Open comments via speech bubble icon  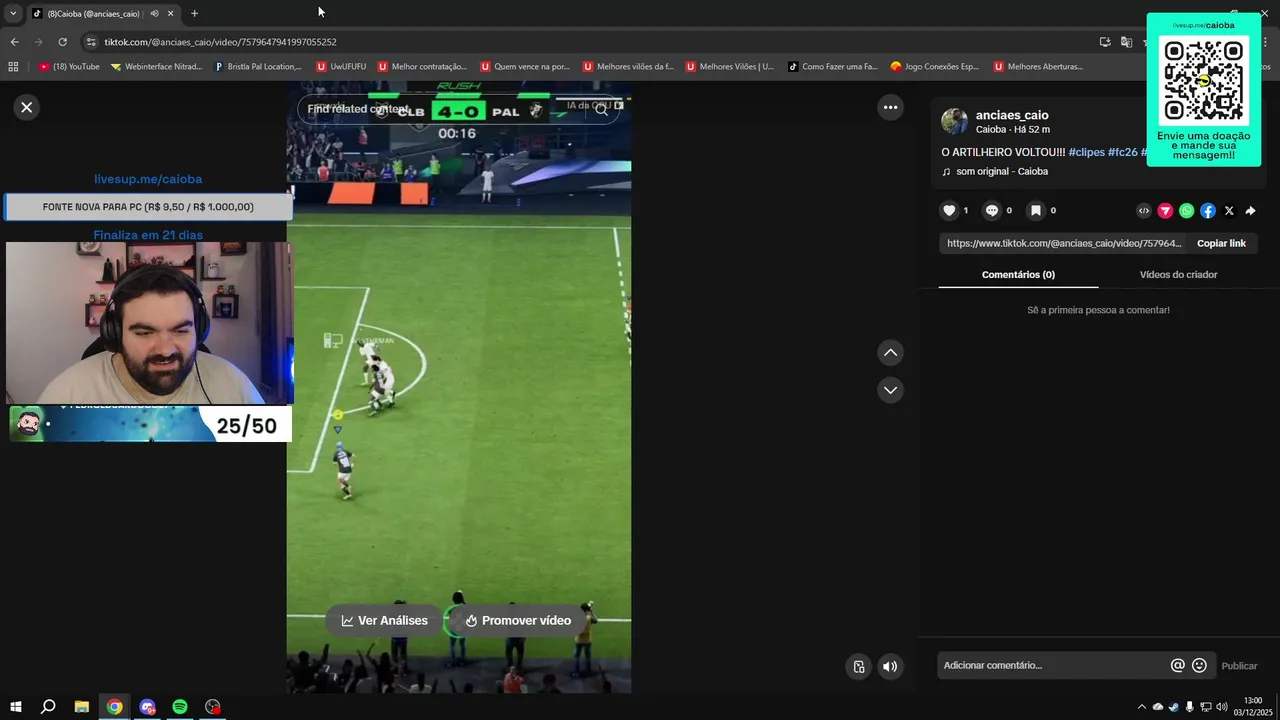[x=992, y=210]
